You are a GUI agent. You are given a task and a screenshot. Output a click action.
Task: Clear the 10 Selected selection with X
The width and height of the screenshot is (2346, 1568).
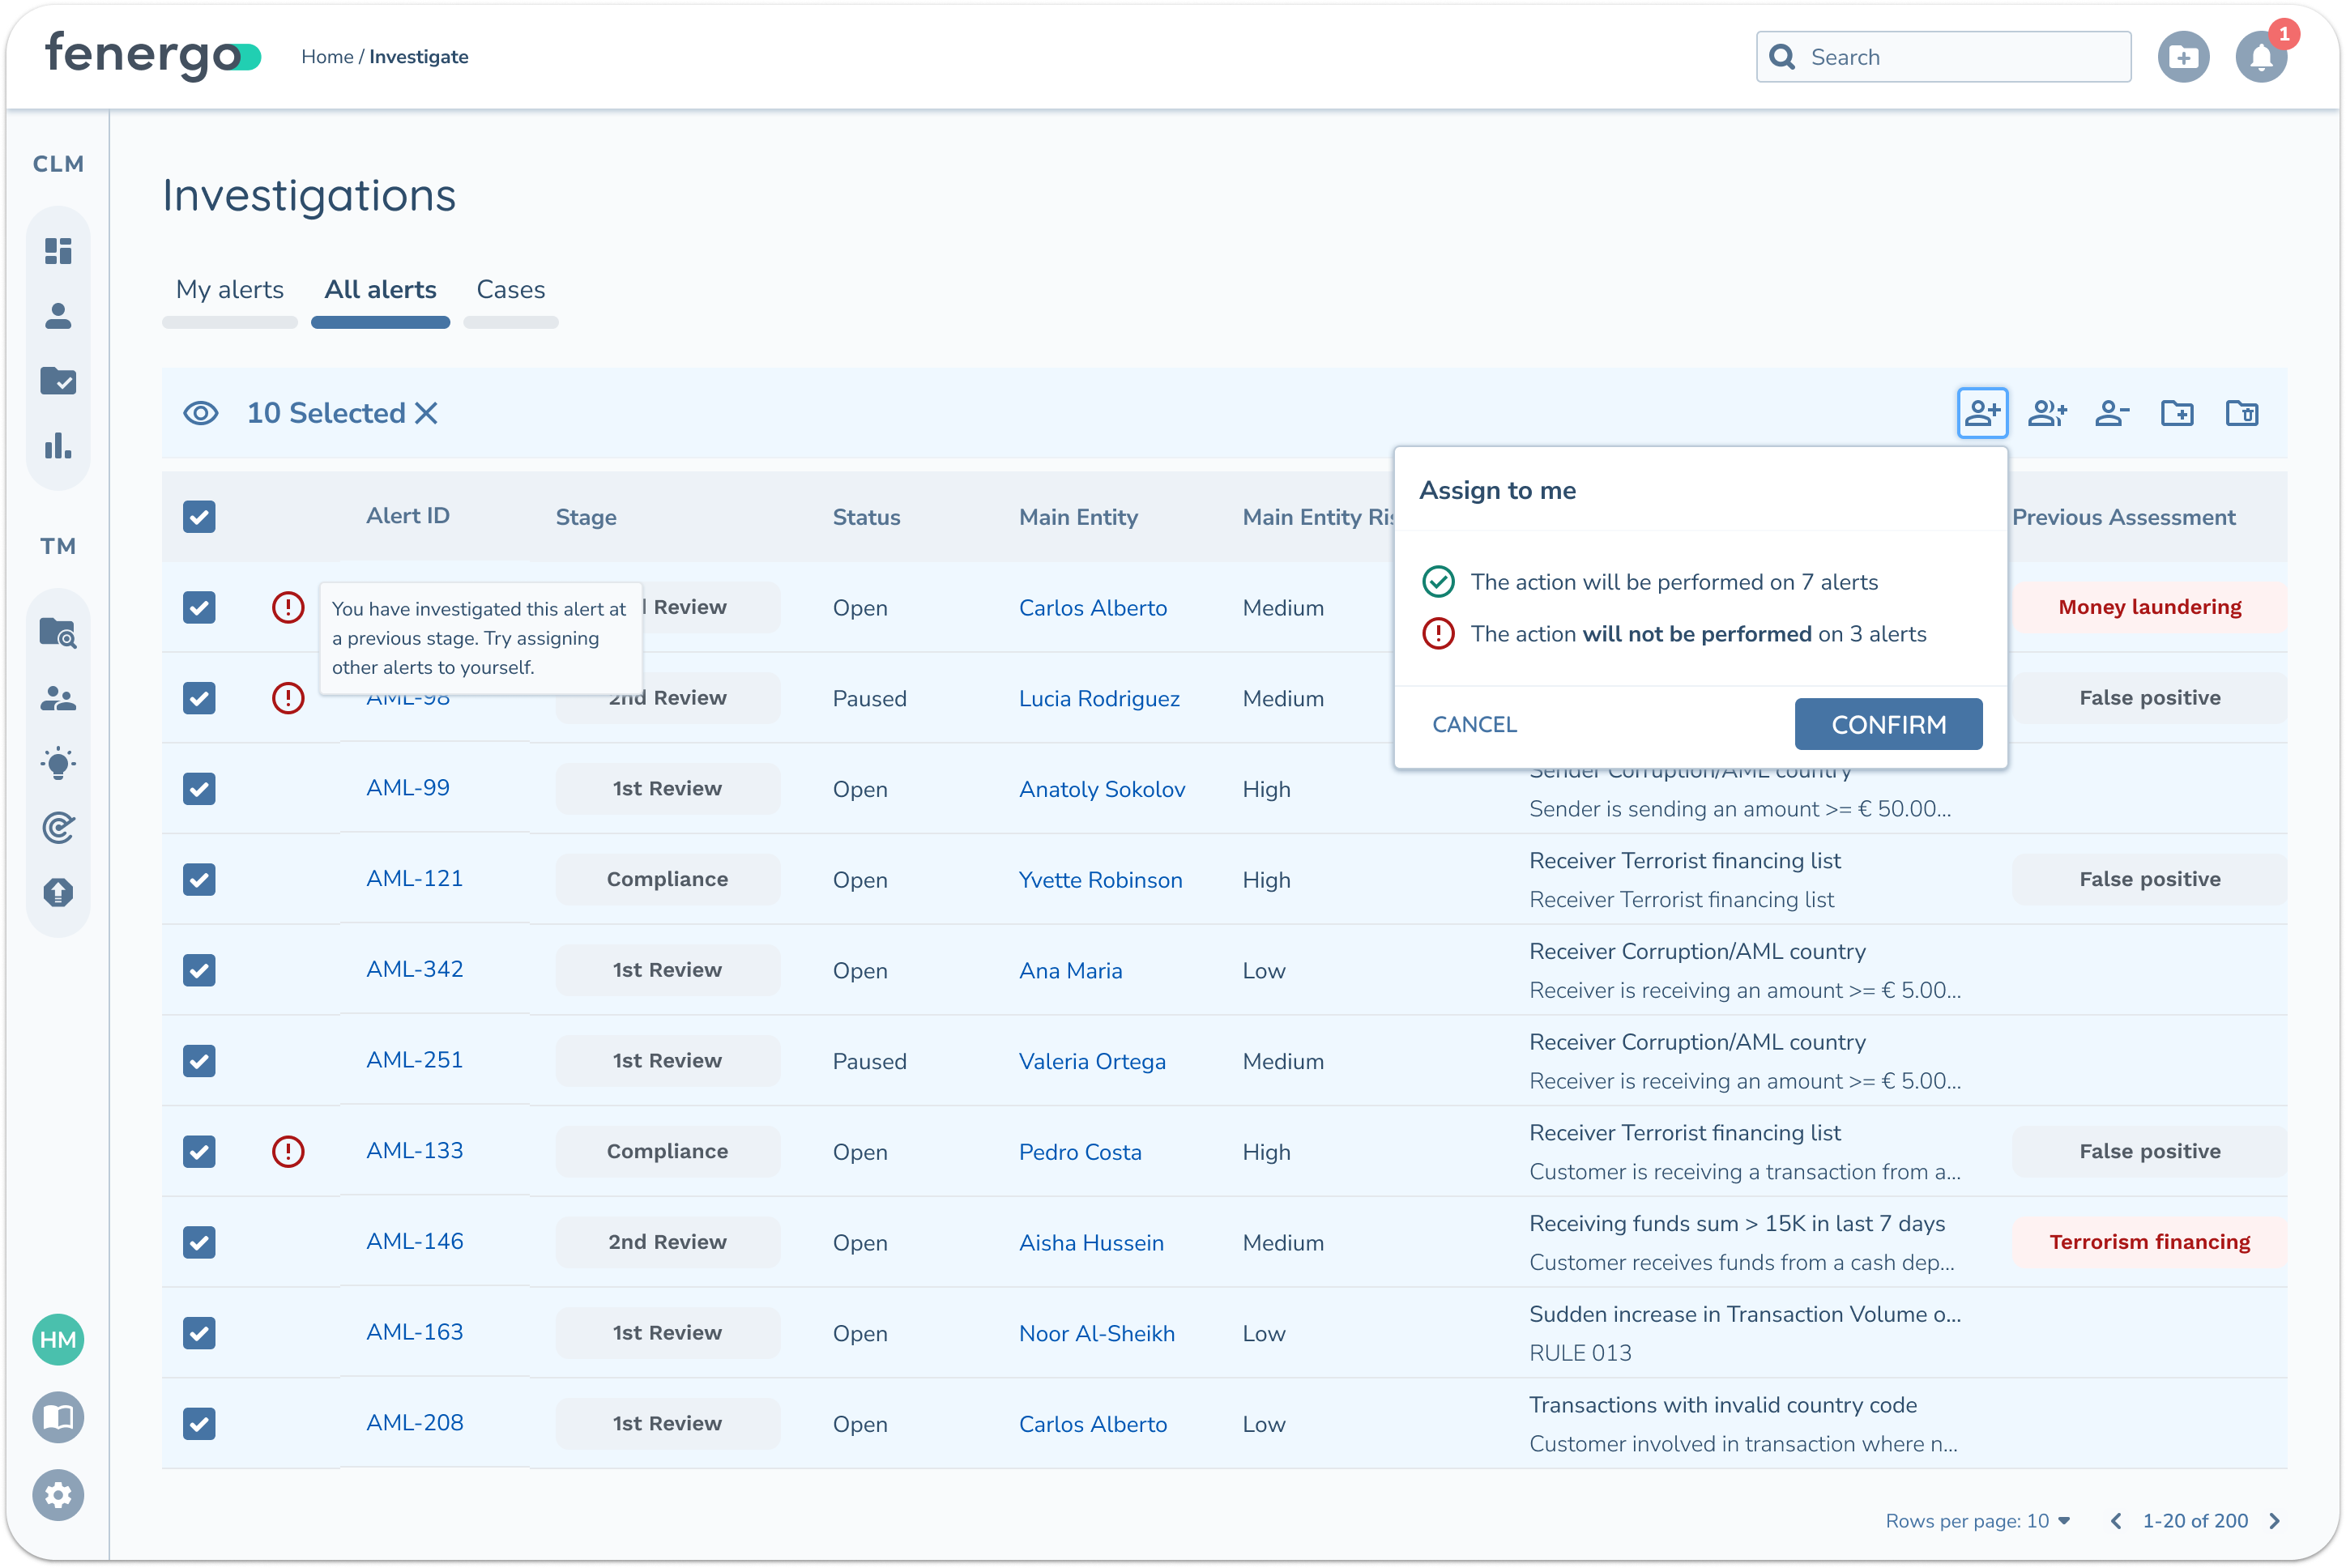coord(426,413)
